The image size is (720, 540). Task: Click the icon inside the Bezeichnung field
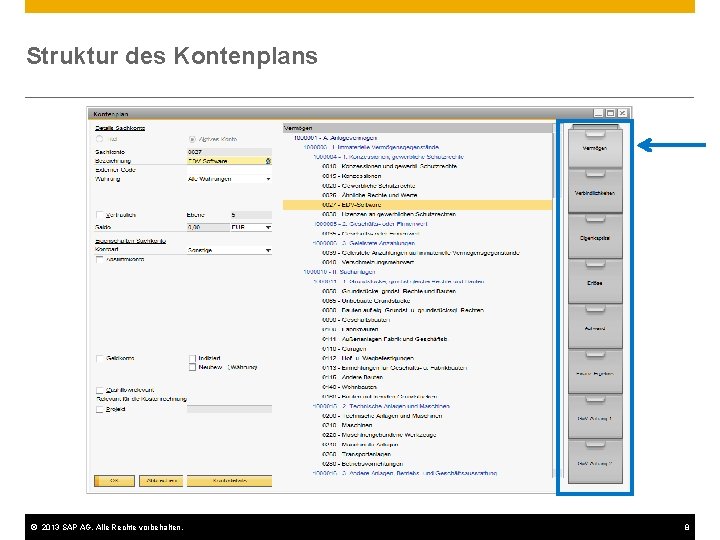(x=268, y=161)
